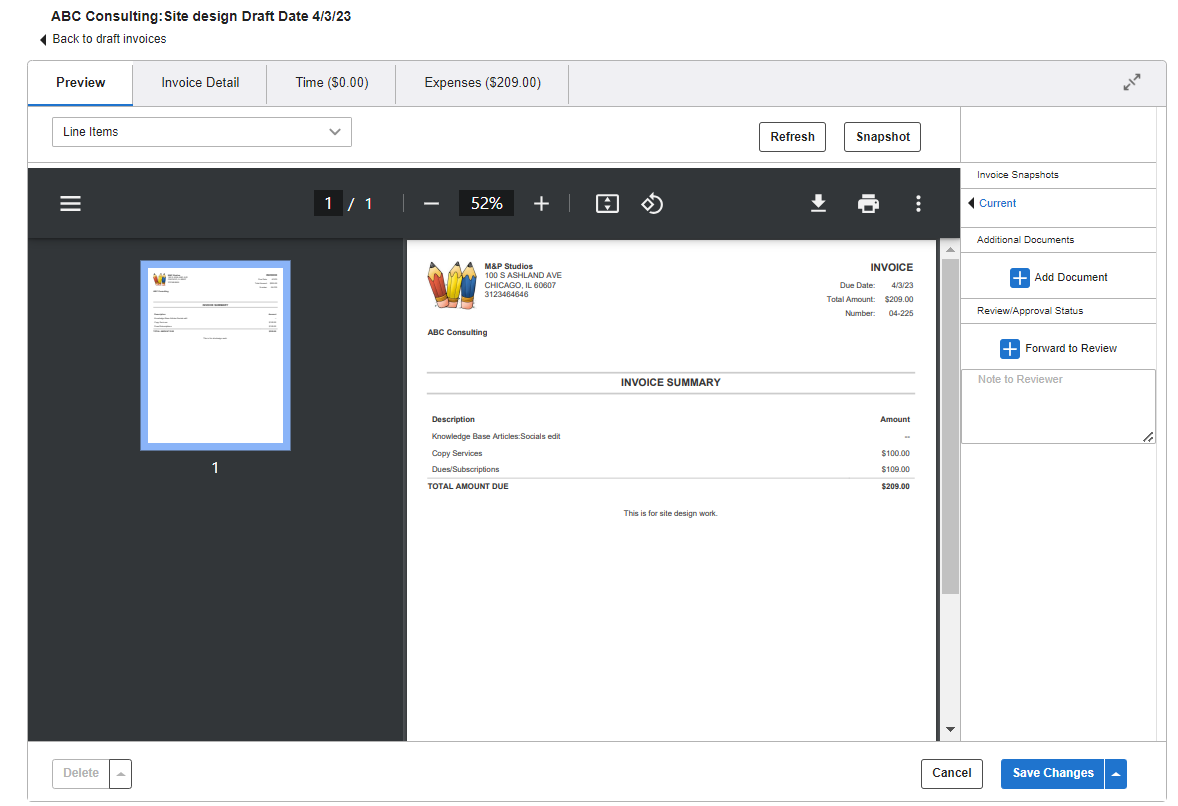The width and height of the screenshot is (1178, 806).
Task: Expand the Delete button options arrow
Action: click(120, 774)
